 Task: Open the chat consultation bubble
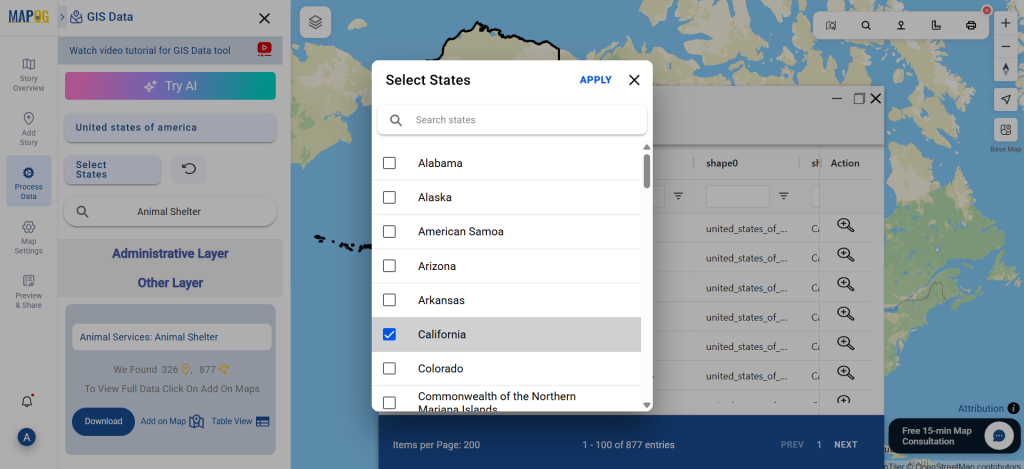[x=999, y=436]
